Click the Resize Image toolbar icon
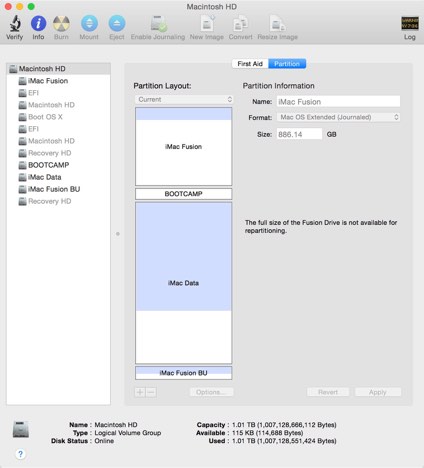424x468 pixels. tap(277, 23)
